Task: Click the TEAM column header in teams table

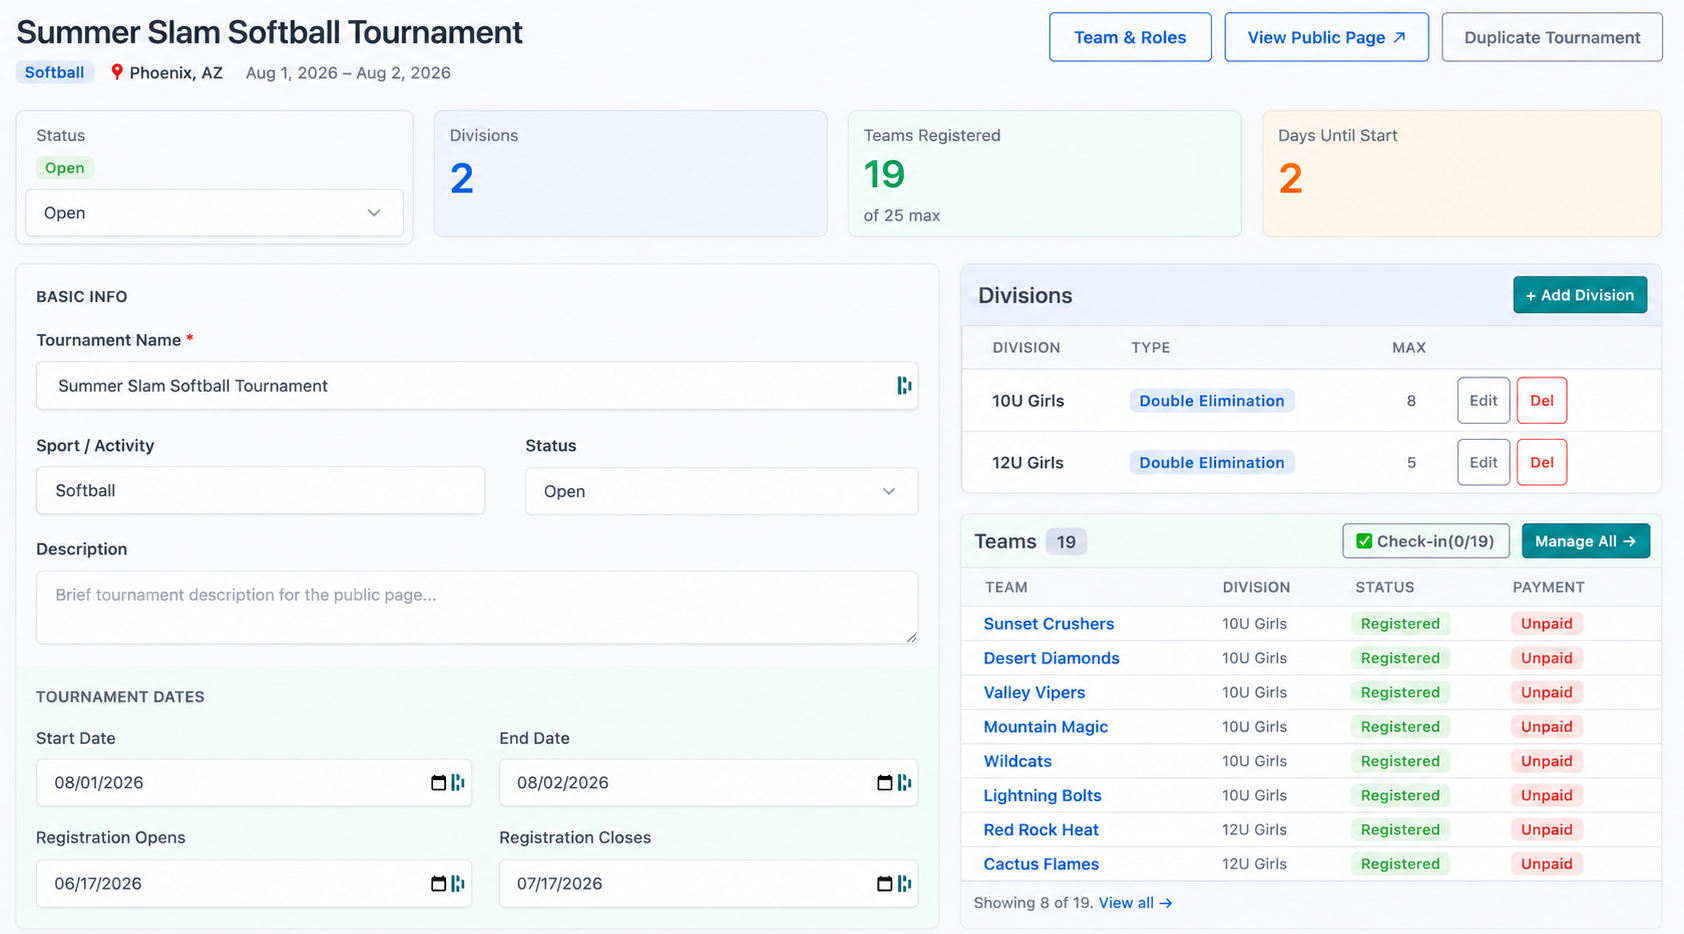Action: [x=1006, y=587]
